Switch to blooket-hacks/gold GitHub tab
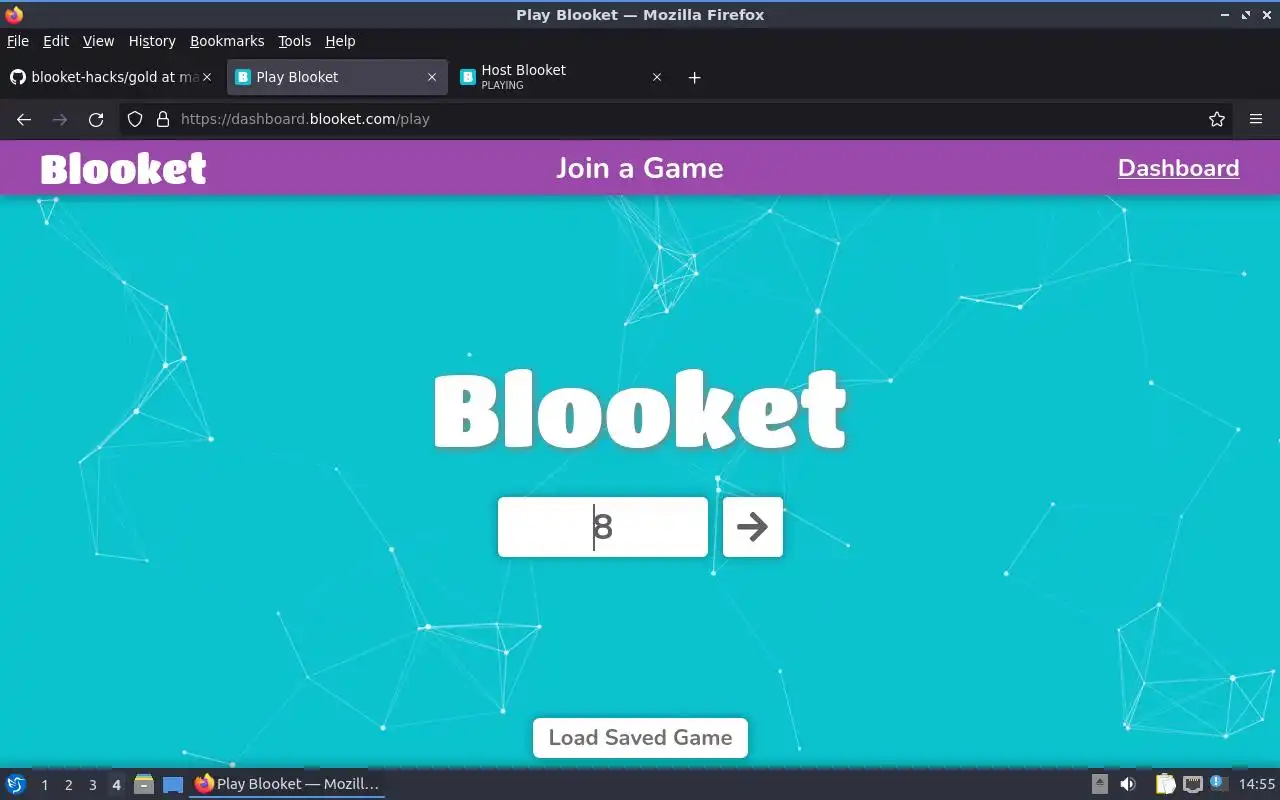 click(110, 77)
